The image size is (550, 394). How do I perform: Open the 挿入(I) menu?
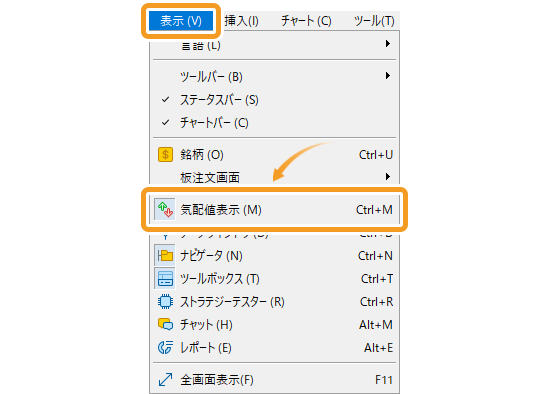pyautogui.click(x=242, y=21)
